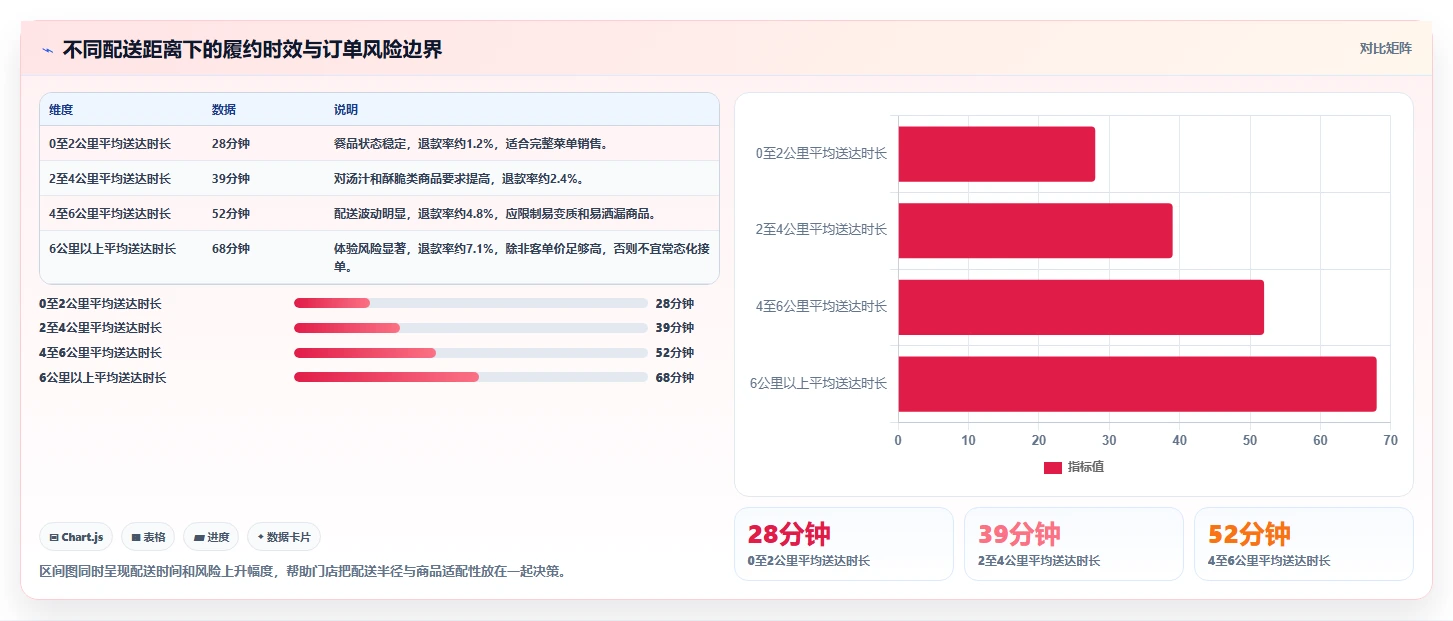Viewport: 1453px width, 621px height.
Task: Click the 指标值 legend label
Action: (x=1086, y=467)
